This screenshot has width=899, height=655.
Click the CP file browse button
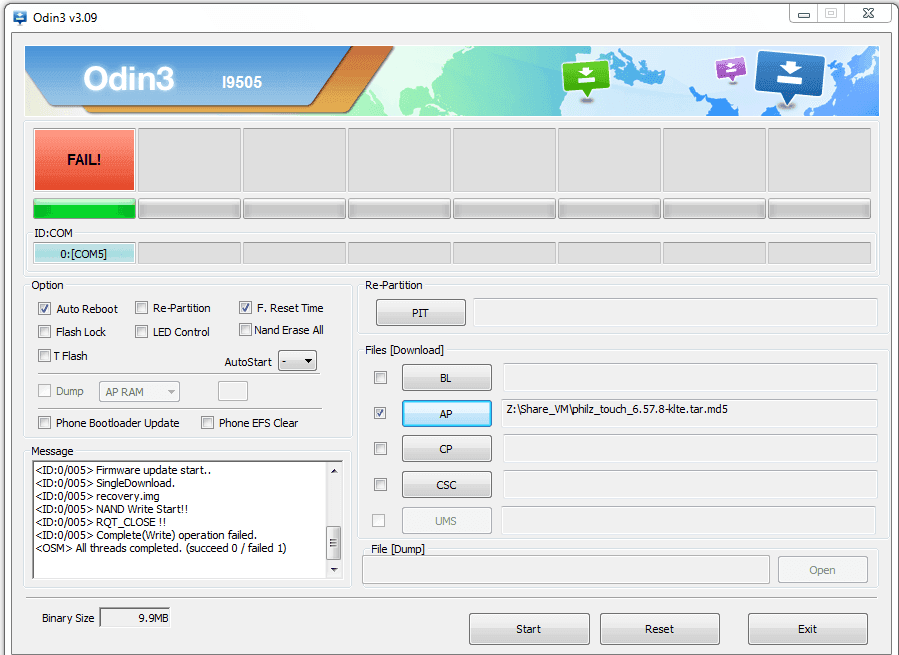[x=447, y=449]
